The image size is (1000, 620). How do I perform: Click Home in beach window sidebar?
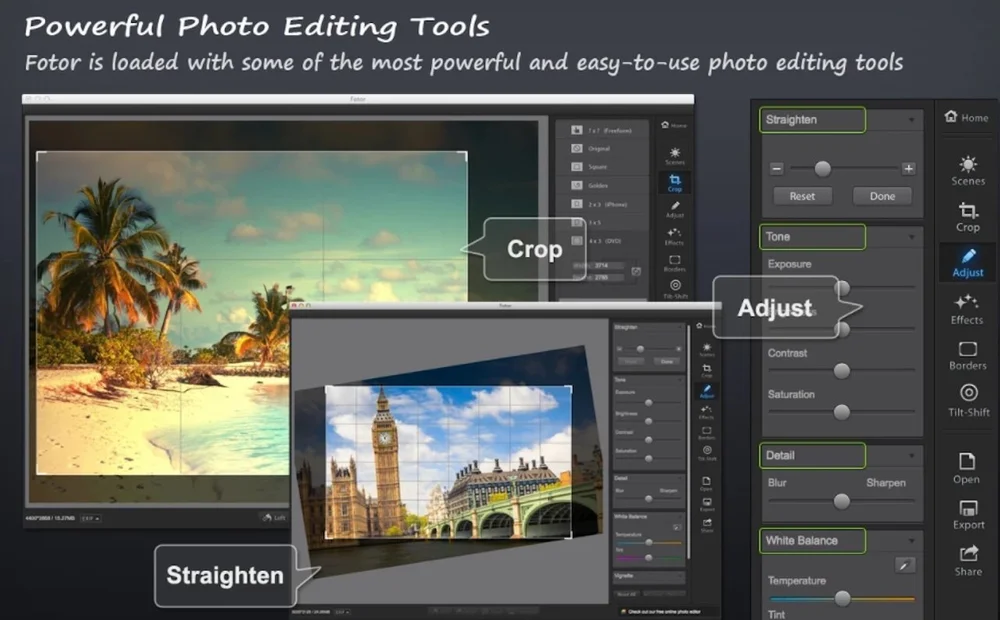(674, 125)
